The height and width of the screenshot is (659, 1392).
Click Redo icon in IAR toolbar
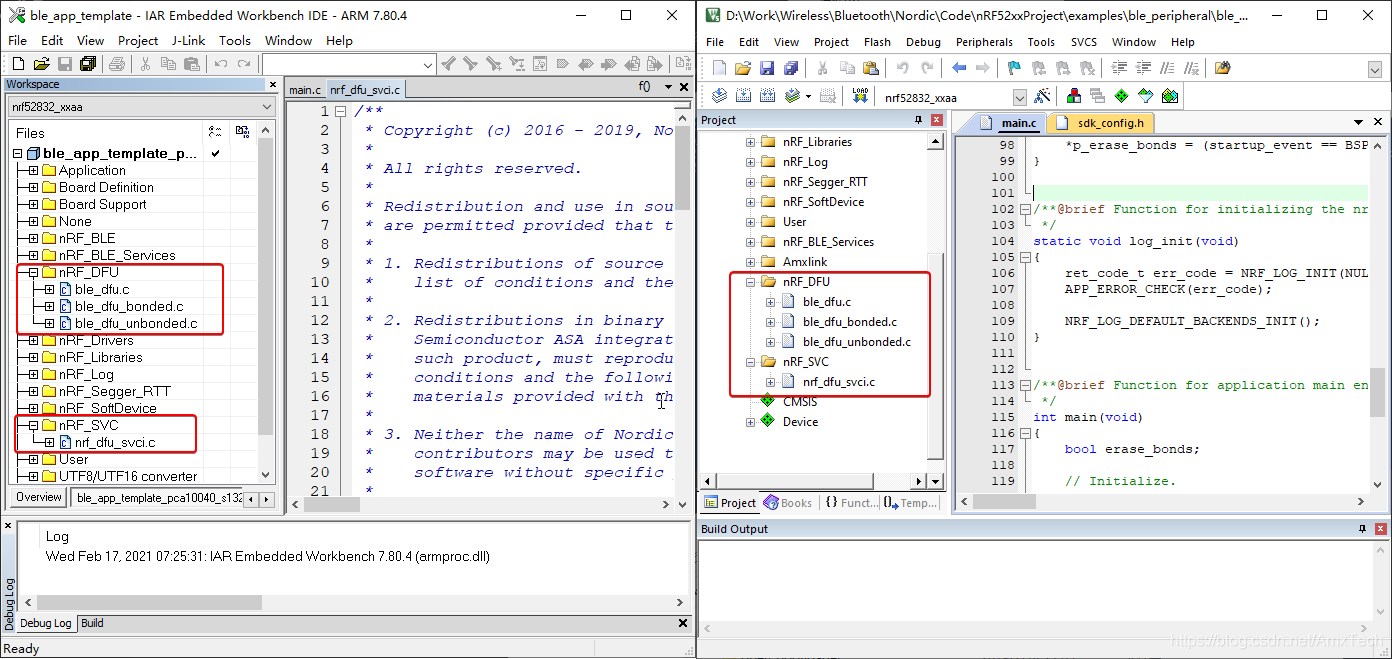tap(243, 64)
